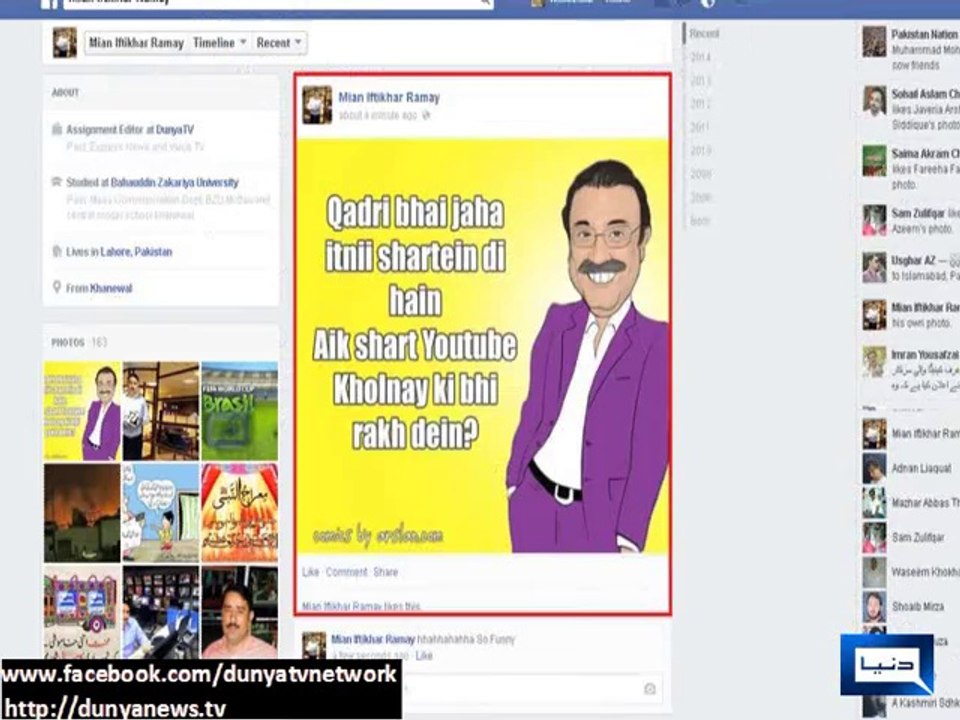
Task: Click the small profile picture in the profile header
Action: 64,42
